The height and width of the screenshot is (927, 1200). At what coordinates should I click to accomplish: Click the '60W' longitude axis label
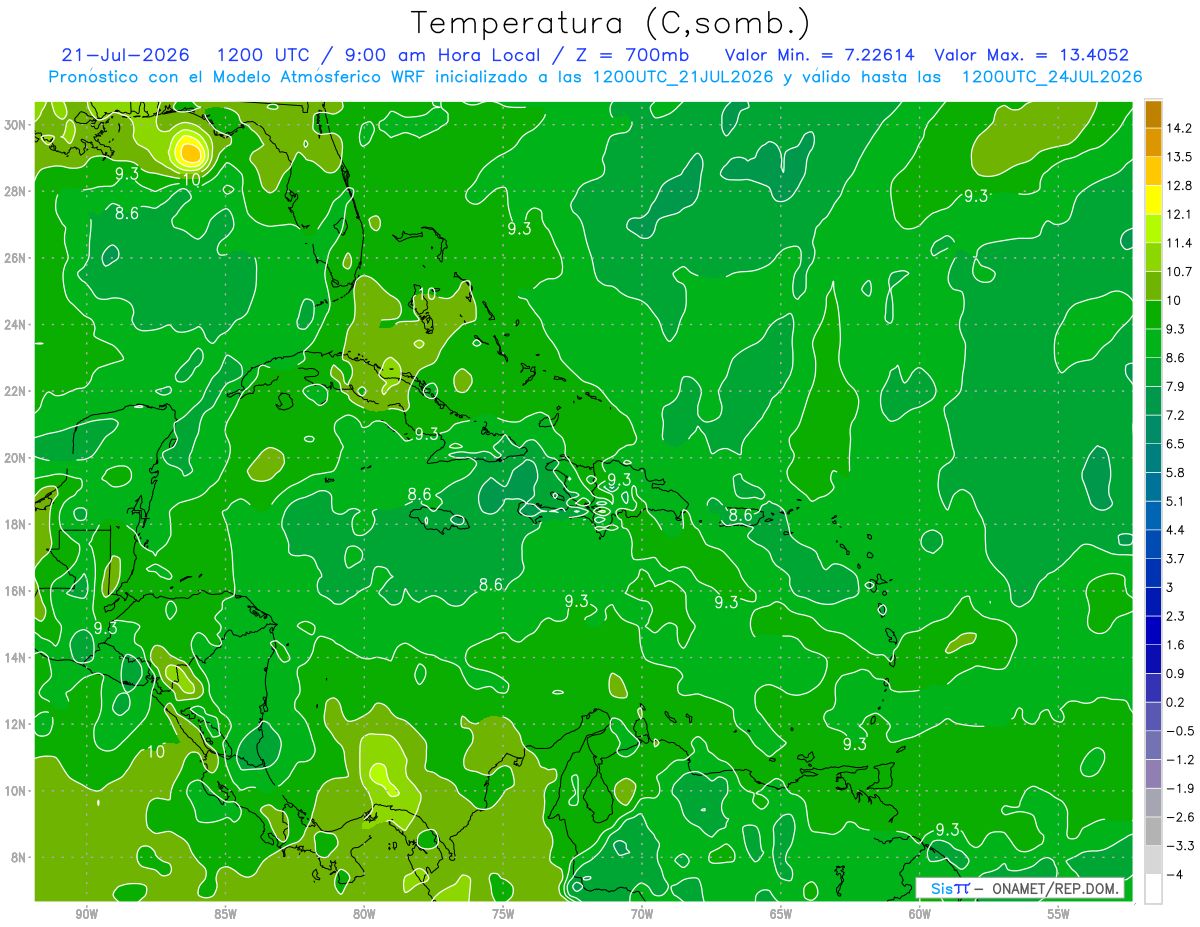[920, 913]
